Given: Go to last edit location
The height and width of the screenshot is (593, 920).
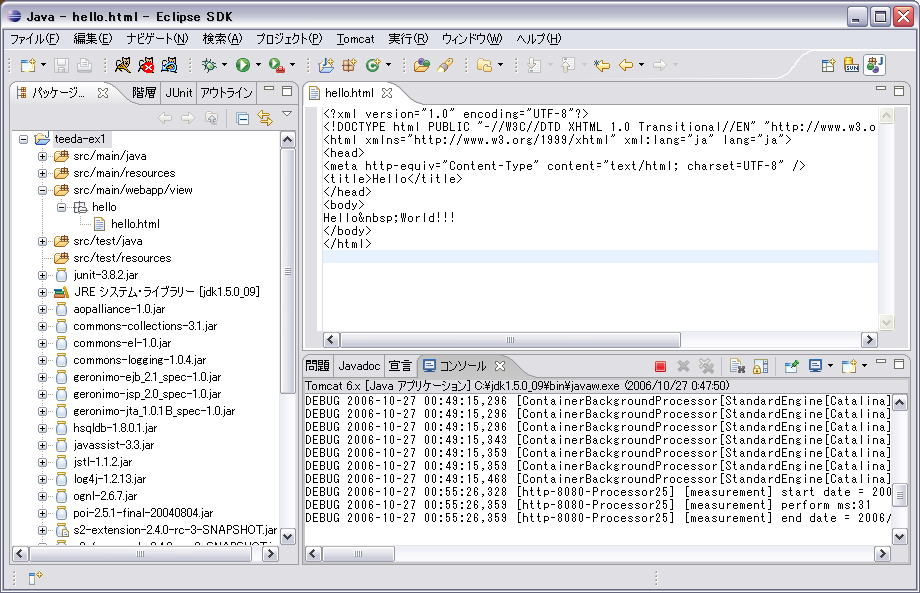Looking at the screenshot, I should click(x=601, y=66).
